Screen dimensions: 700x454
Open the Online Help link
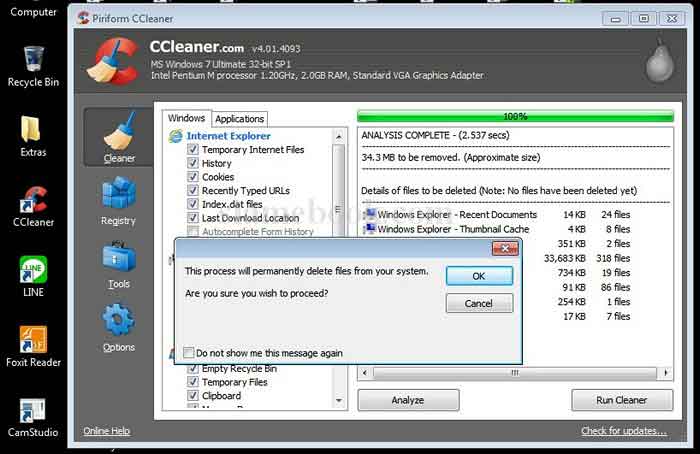click(x=106, y=431)
